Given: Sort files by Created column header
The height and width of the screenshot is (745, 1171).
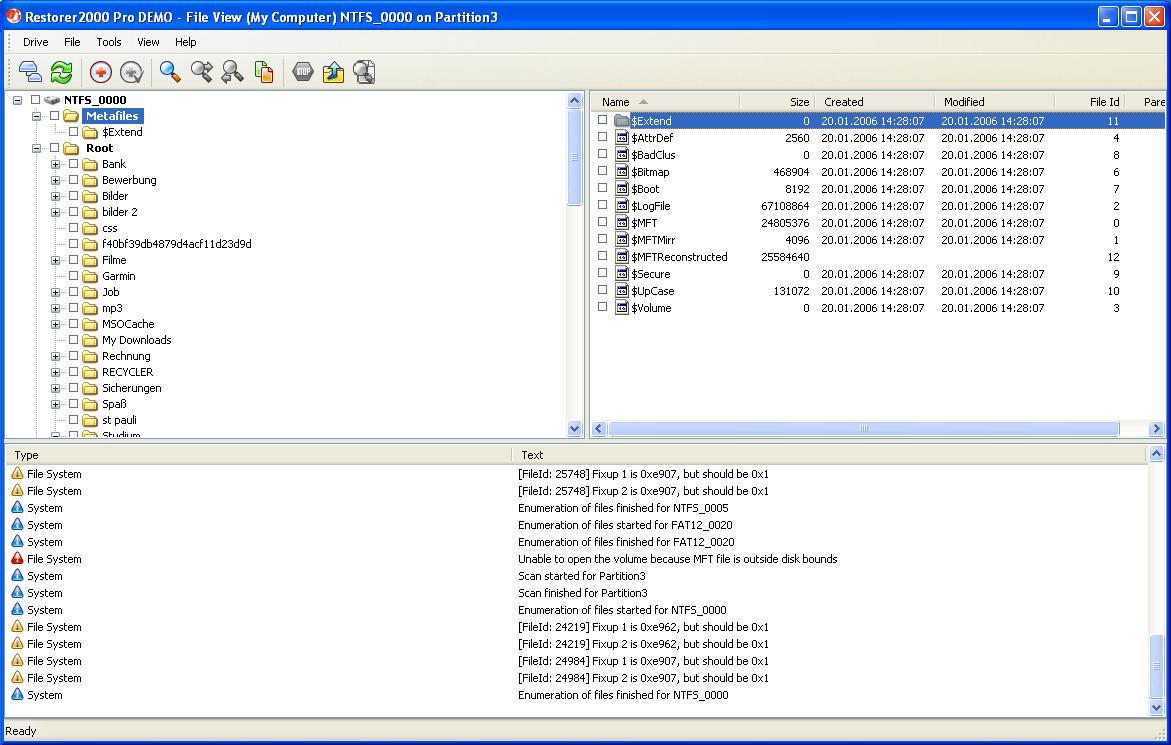Looking at the screenshot, I should 875,102.
